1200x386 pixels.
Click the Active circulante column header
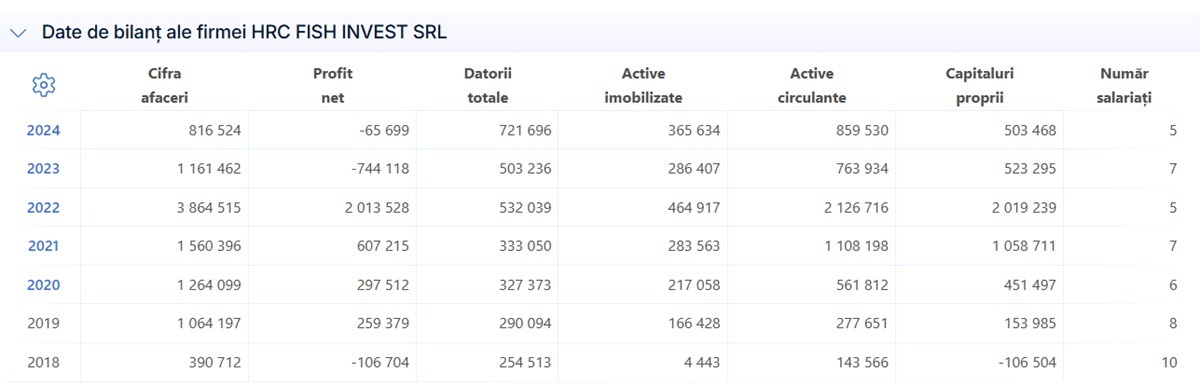812,86
